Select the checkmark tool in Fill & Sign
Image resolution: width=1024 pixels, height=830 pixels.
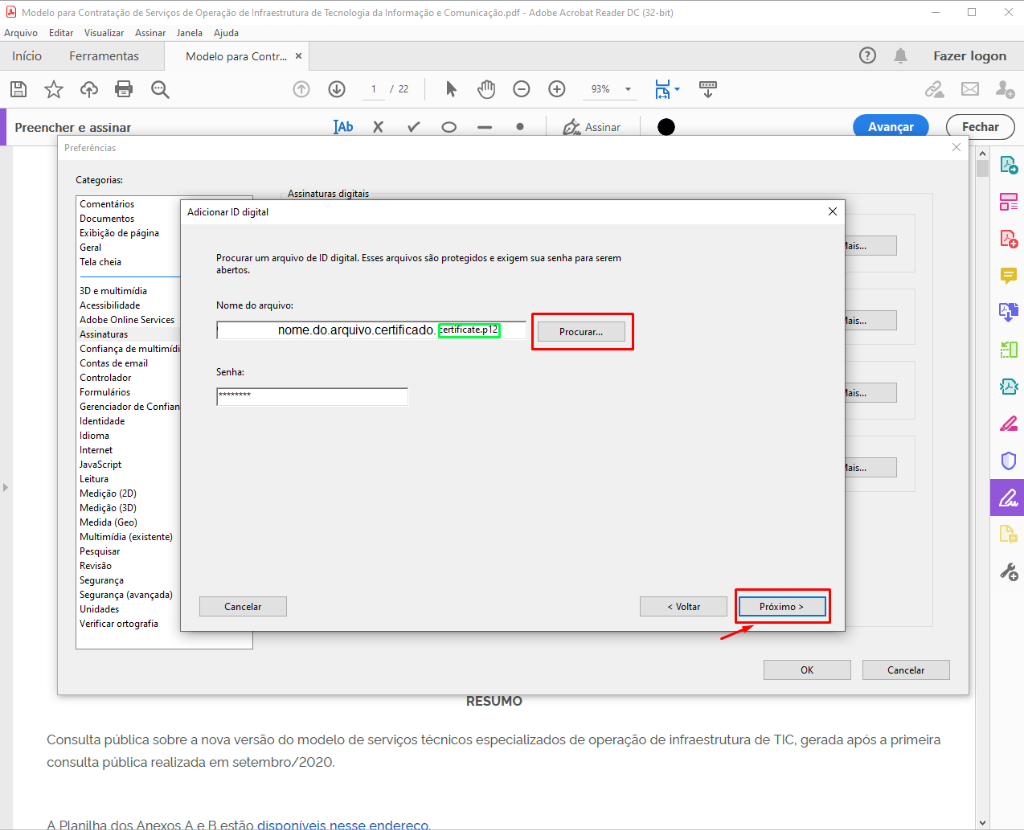click(413, 127)
